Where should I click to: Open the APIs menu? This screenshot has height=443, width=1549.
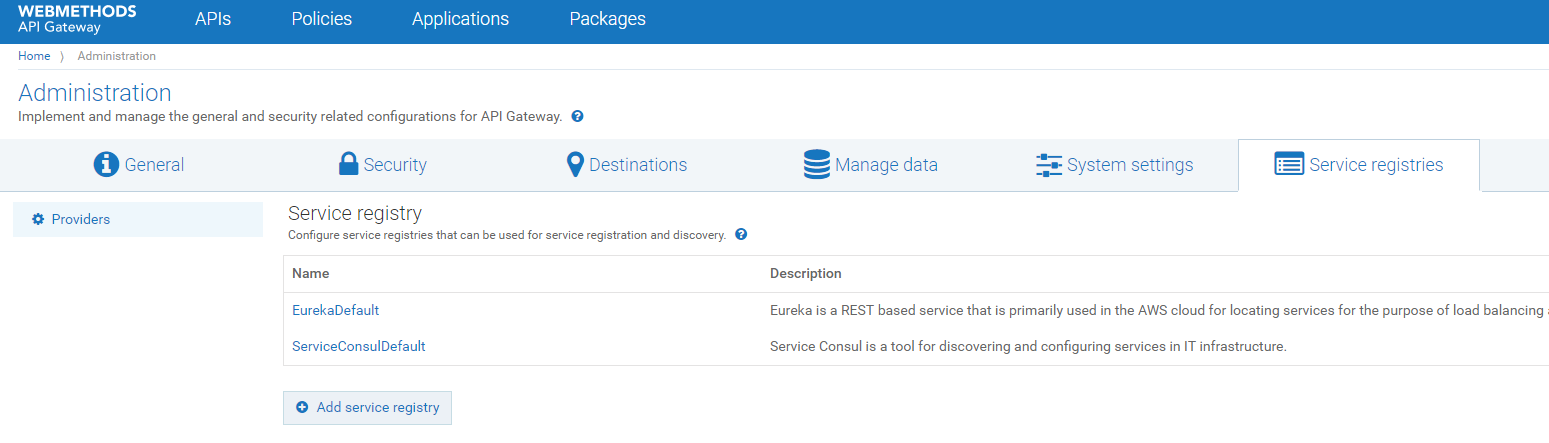coord(213,19)
